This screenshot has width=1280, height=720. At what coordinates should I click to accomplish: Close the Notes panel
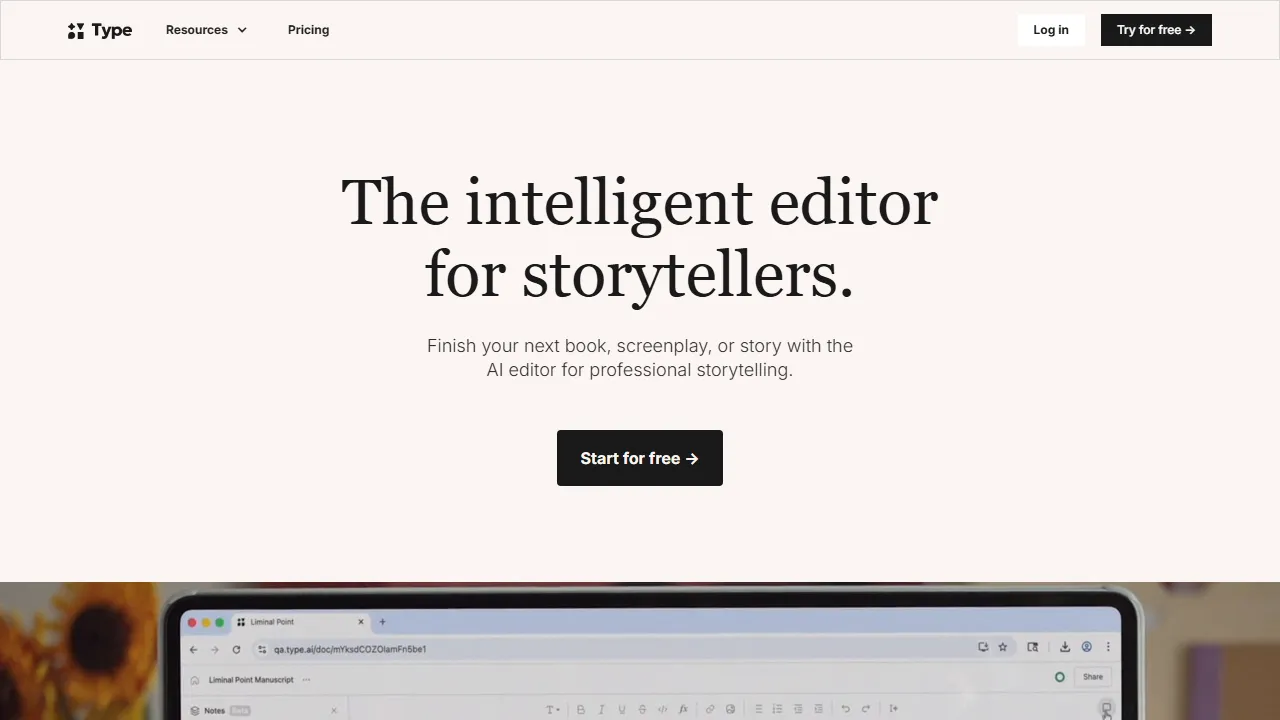(334, 711)
